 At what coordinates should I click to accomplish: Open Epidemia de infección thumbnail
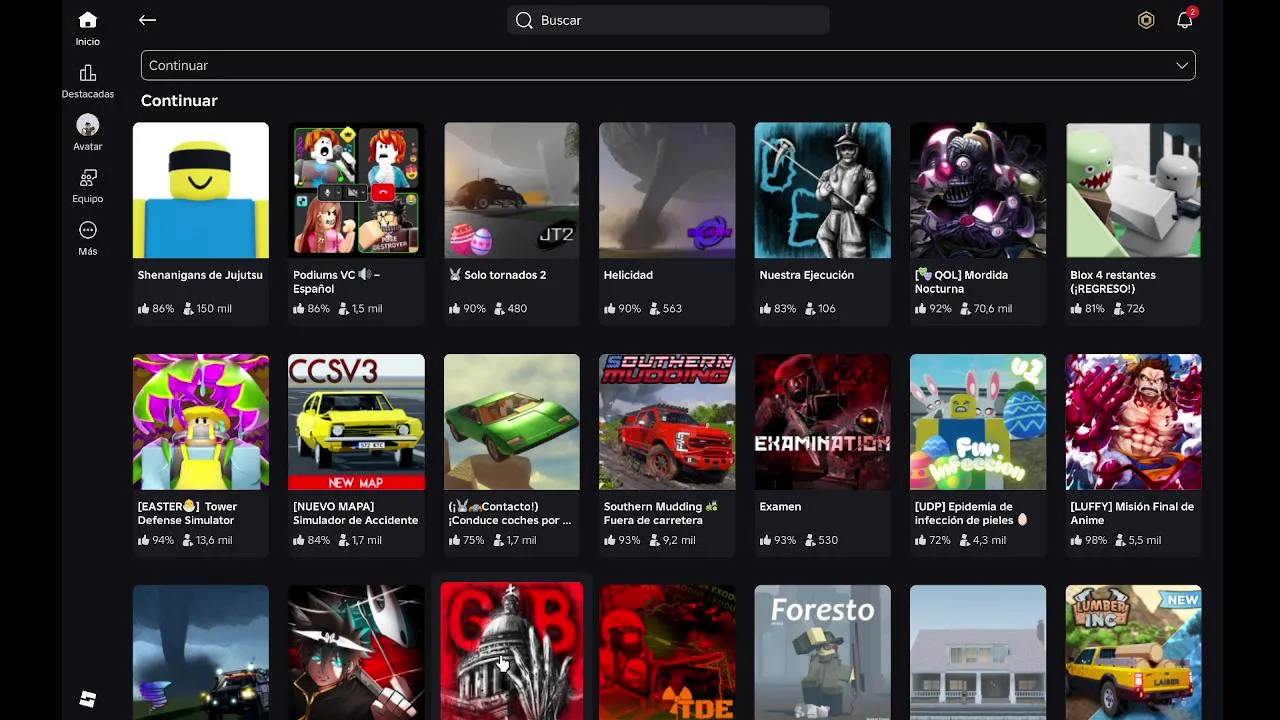[978, 422]
